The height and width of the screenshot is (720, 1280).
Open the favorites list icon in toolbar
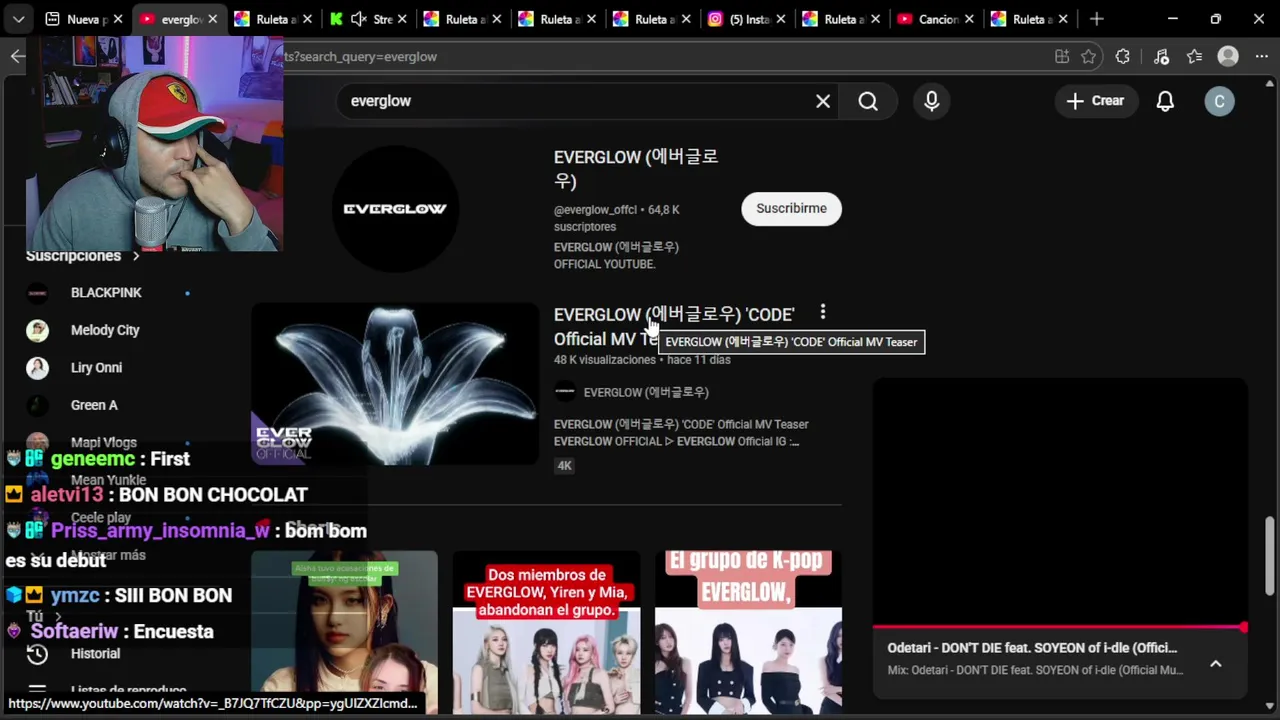(x=1194, y=57)
